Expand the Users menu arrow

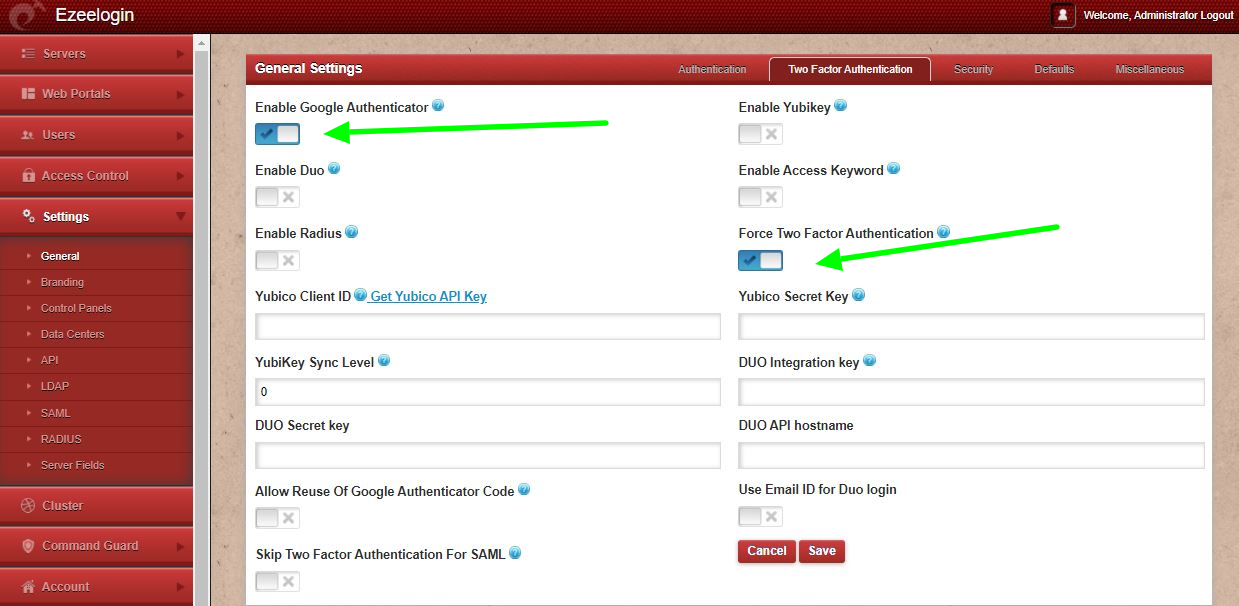click(x=180, y=135)
